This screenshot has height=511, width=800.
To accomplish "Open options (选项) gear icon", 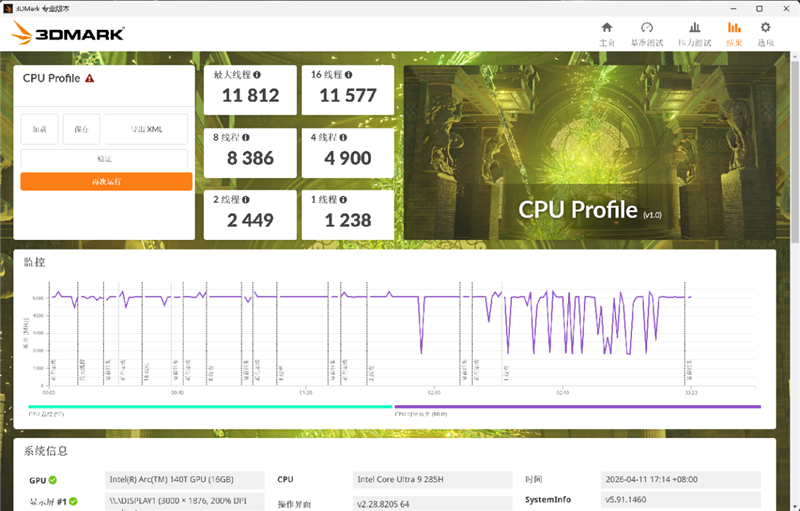I will [x=765, y=28].
